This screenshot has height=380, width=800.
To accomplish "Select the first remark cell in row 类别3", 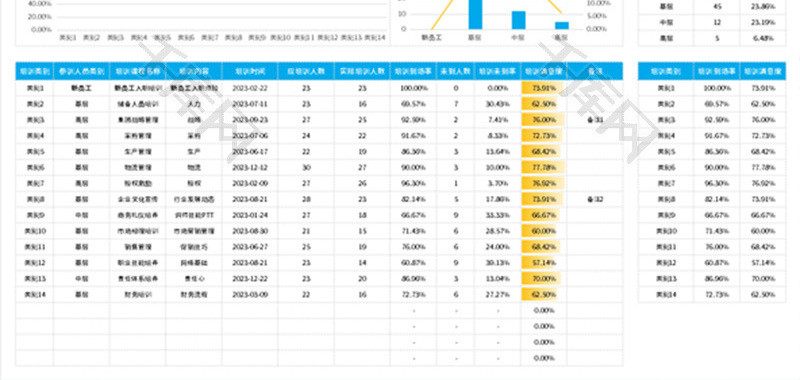I will pyautogui.click(x=594, y=120).
